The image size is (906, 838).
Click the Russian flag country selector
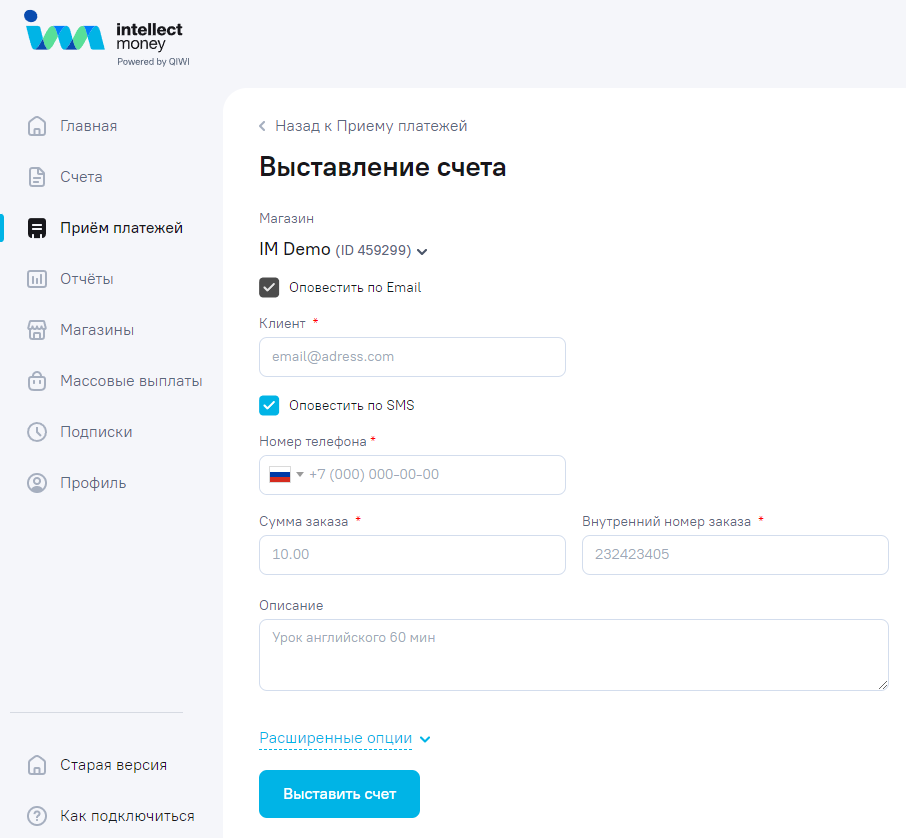(280, 474)
